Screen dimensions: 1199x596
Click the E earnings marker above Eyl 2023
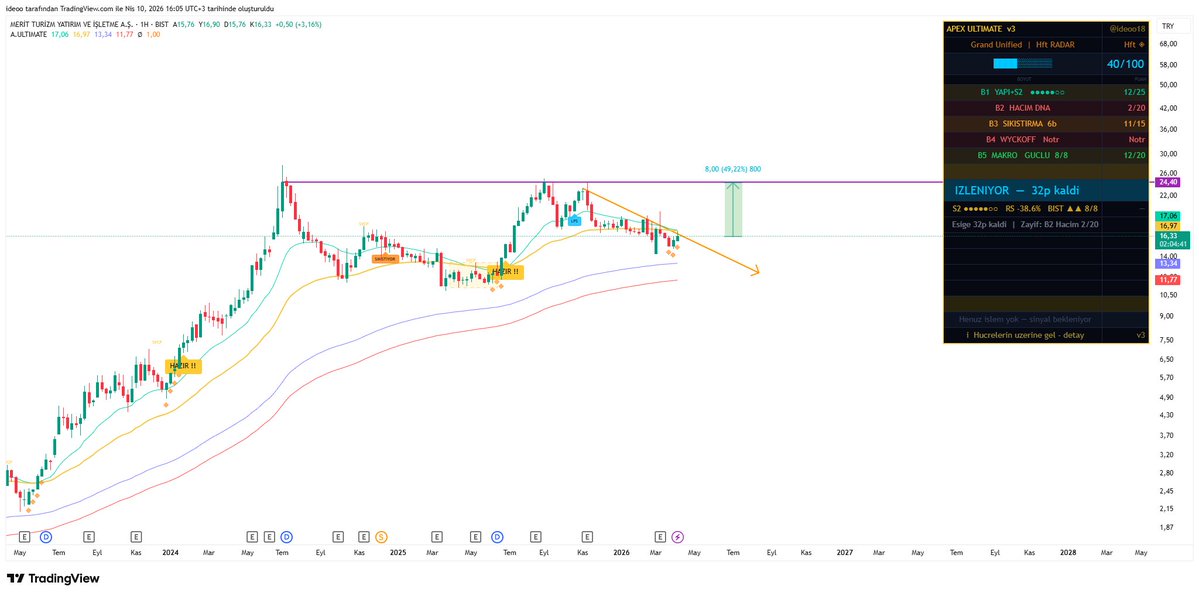click(89, 536)
